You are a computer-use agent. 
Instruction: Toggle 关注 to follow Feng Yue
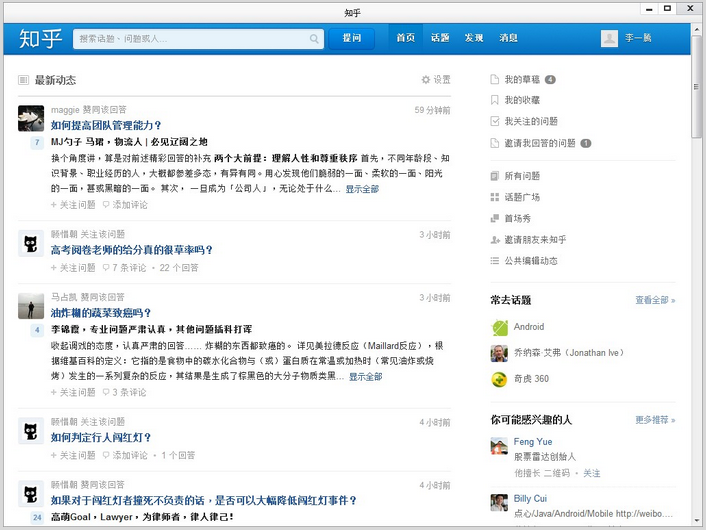point(592,473)
